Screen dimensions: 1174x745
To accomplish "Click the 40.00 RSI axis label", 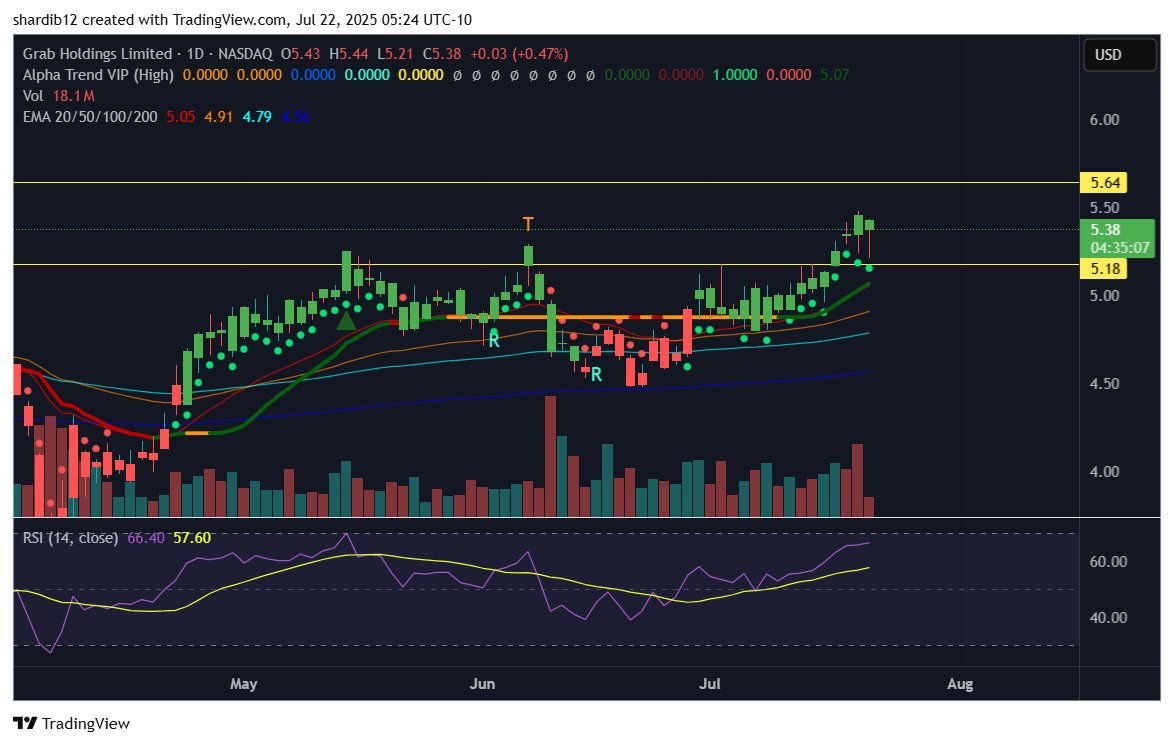I will pyautogui.click(x=1108, y=618).
